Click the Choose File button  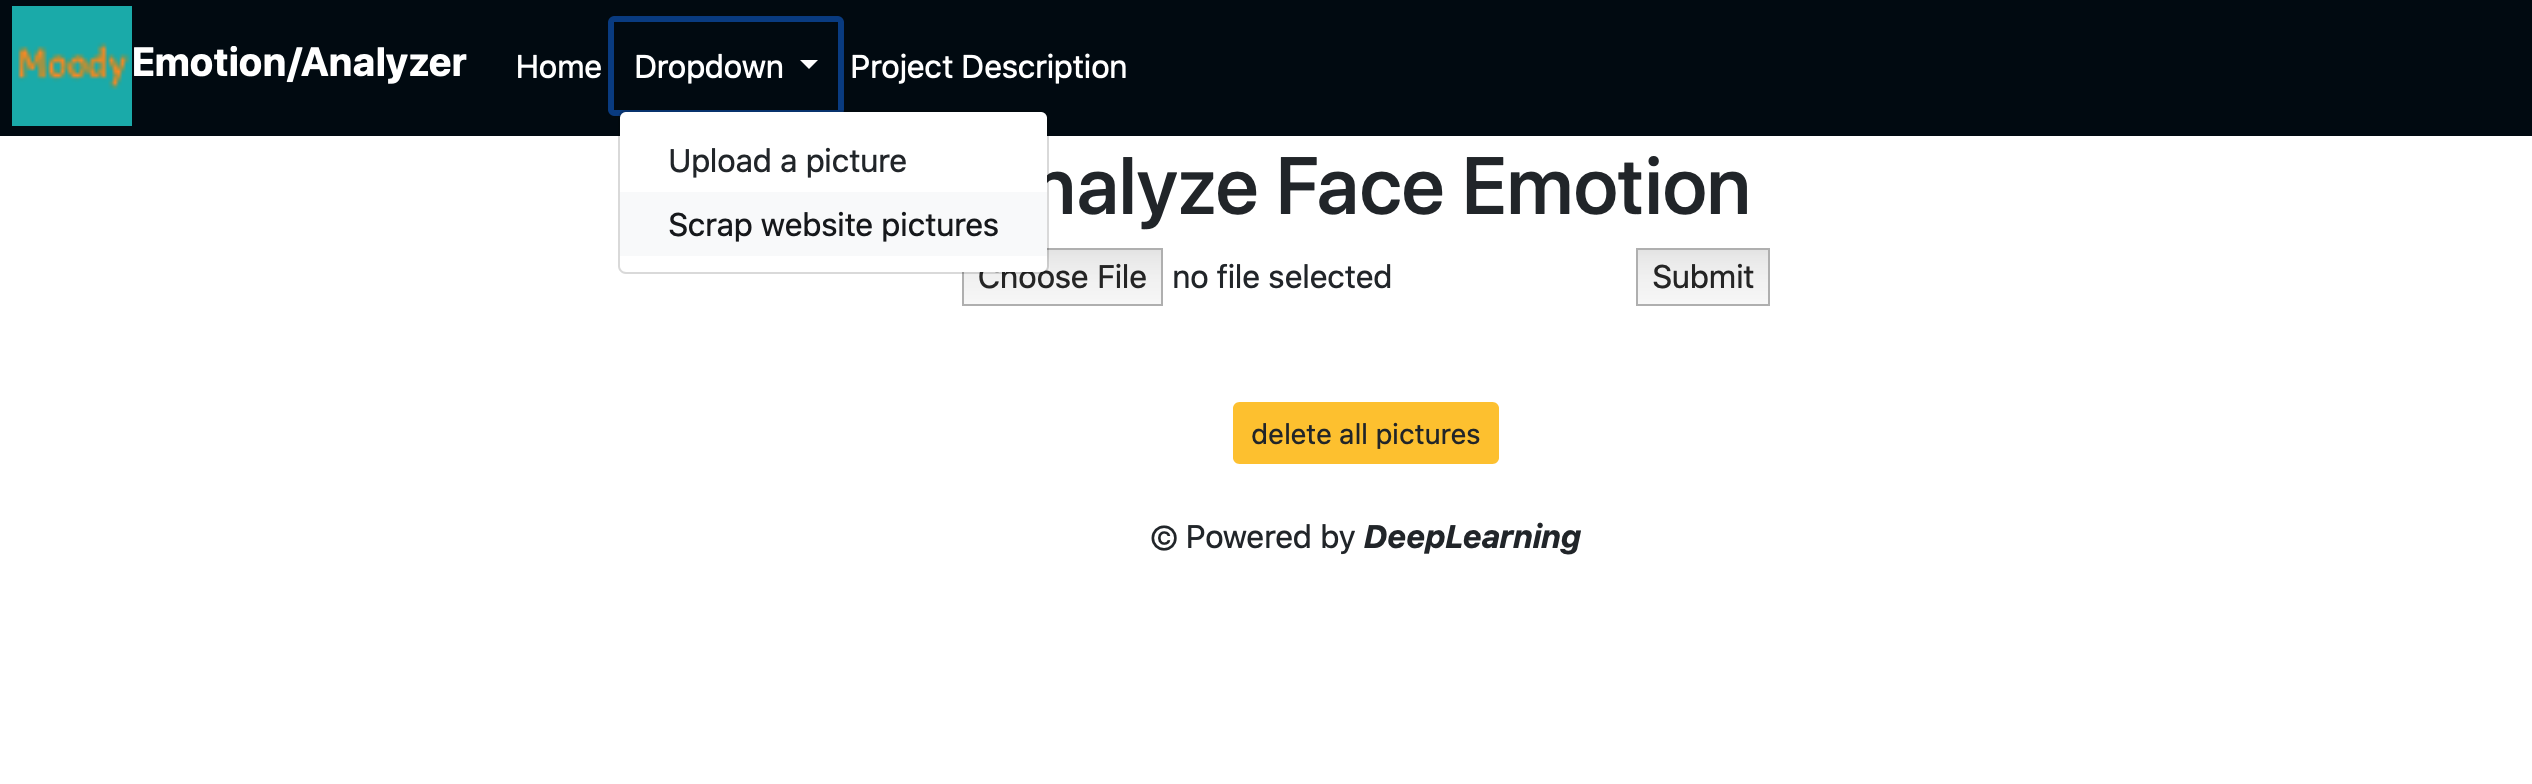pos(1062,277)
